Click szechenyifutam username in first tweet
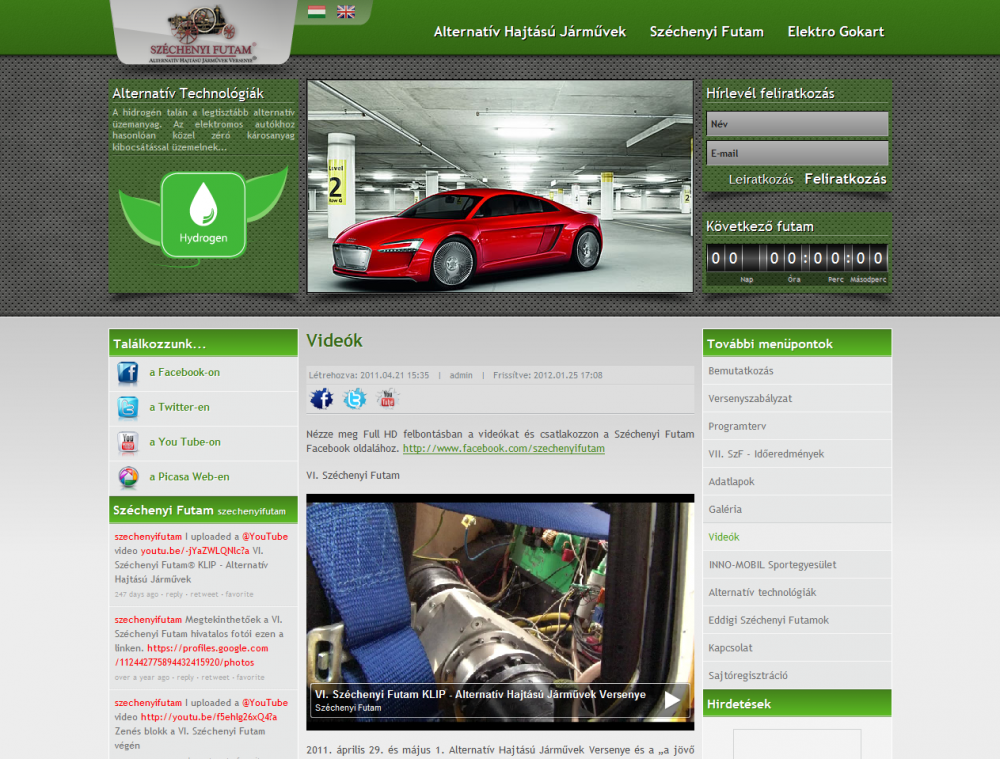Screen dimensions: 1000x759 (148, 536)
